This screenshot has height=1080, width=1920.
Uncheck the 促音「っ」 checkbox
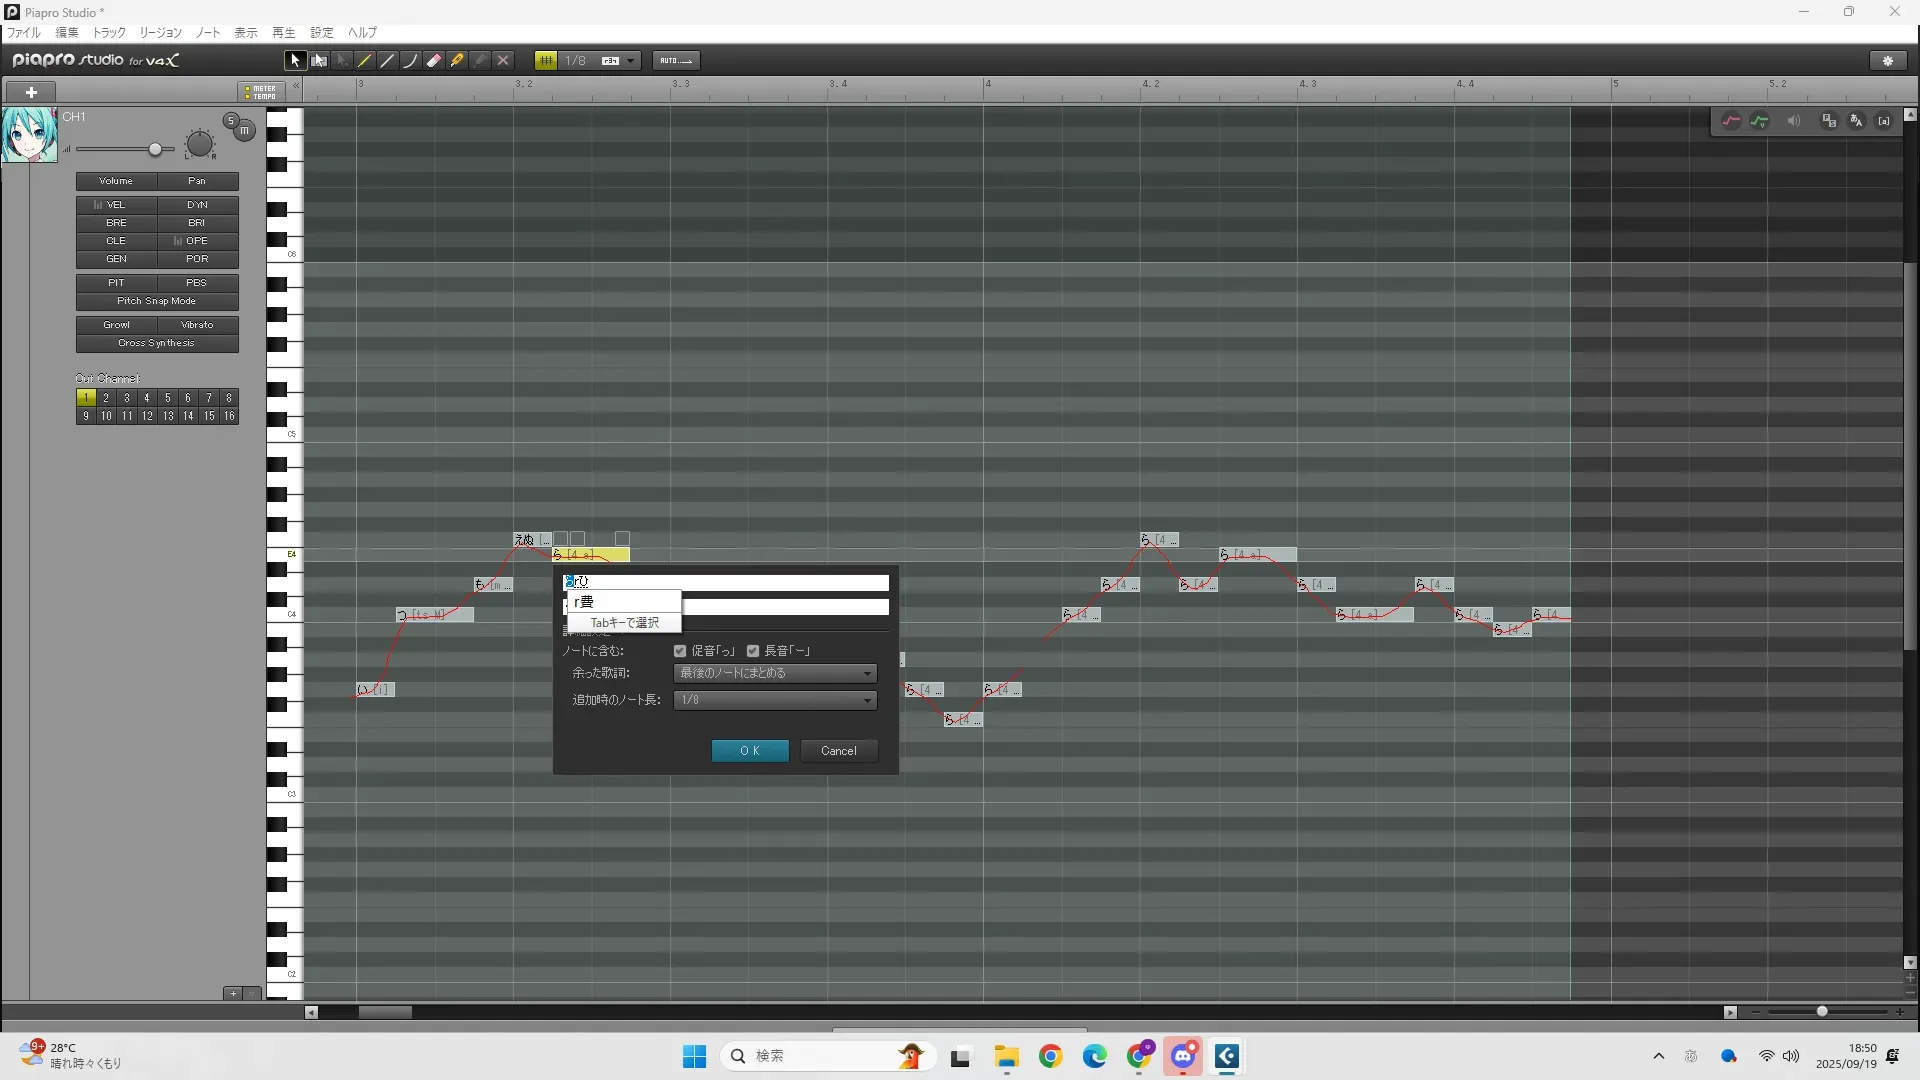(680, 651)
